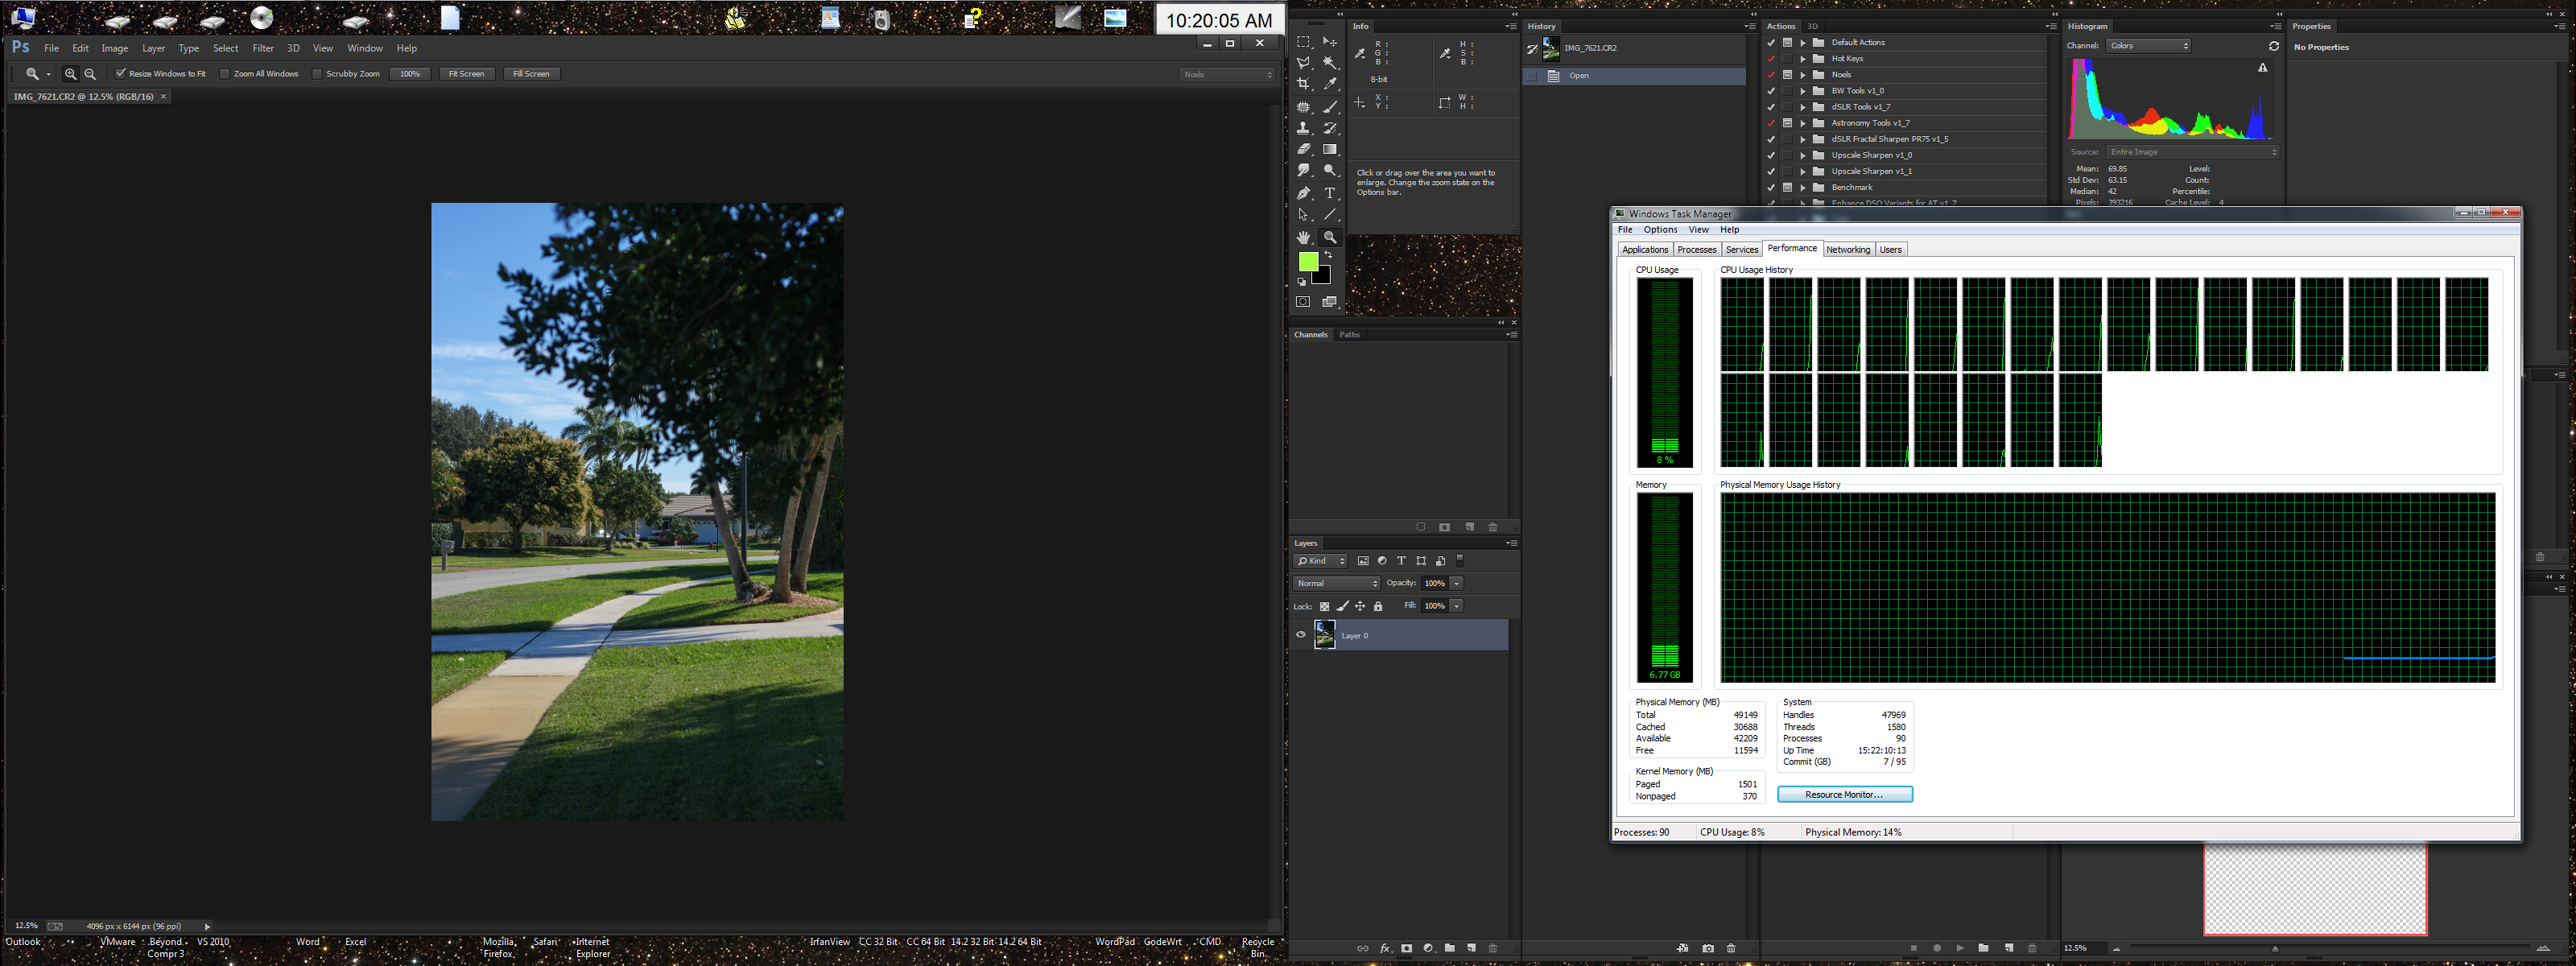2576x966 pixels.
Task: Select the Magic Wand tool
Action: [x=1329, y=63]
